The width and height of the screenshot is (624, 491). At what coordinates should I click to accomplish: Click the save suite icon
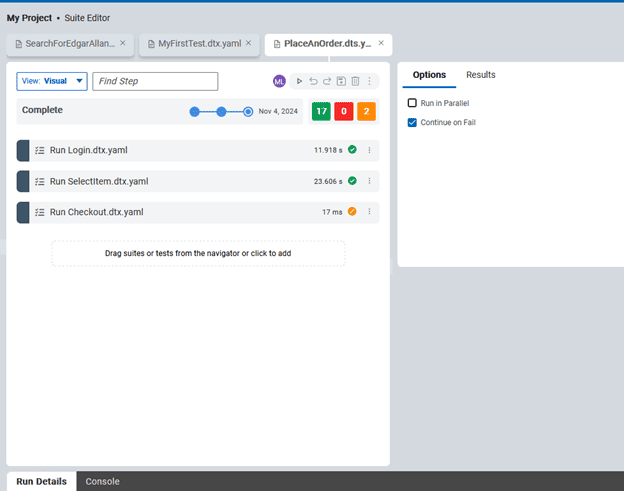[341, 81]
